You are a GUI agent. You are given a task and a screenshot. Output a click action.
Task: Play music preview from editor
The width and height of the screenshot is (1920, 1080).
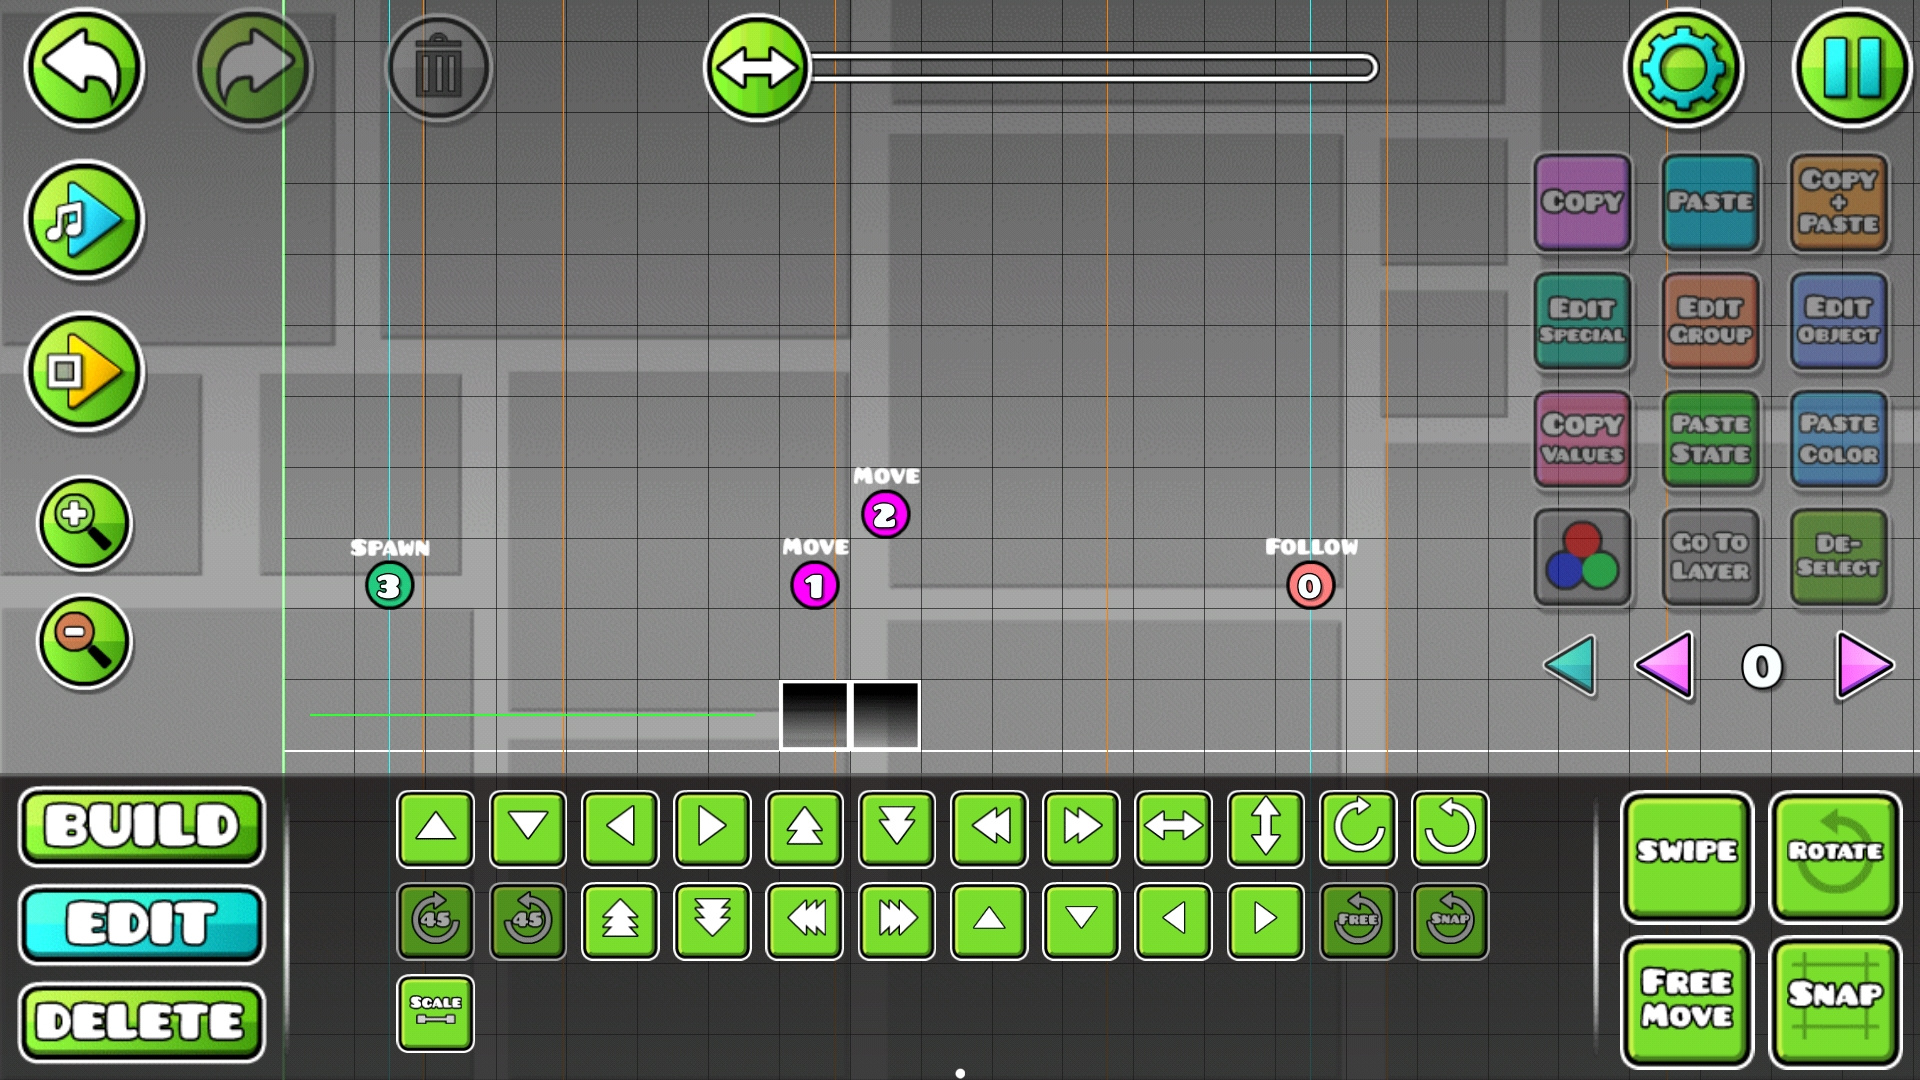point(85,220)
